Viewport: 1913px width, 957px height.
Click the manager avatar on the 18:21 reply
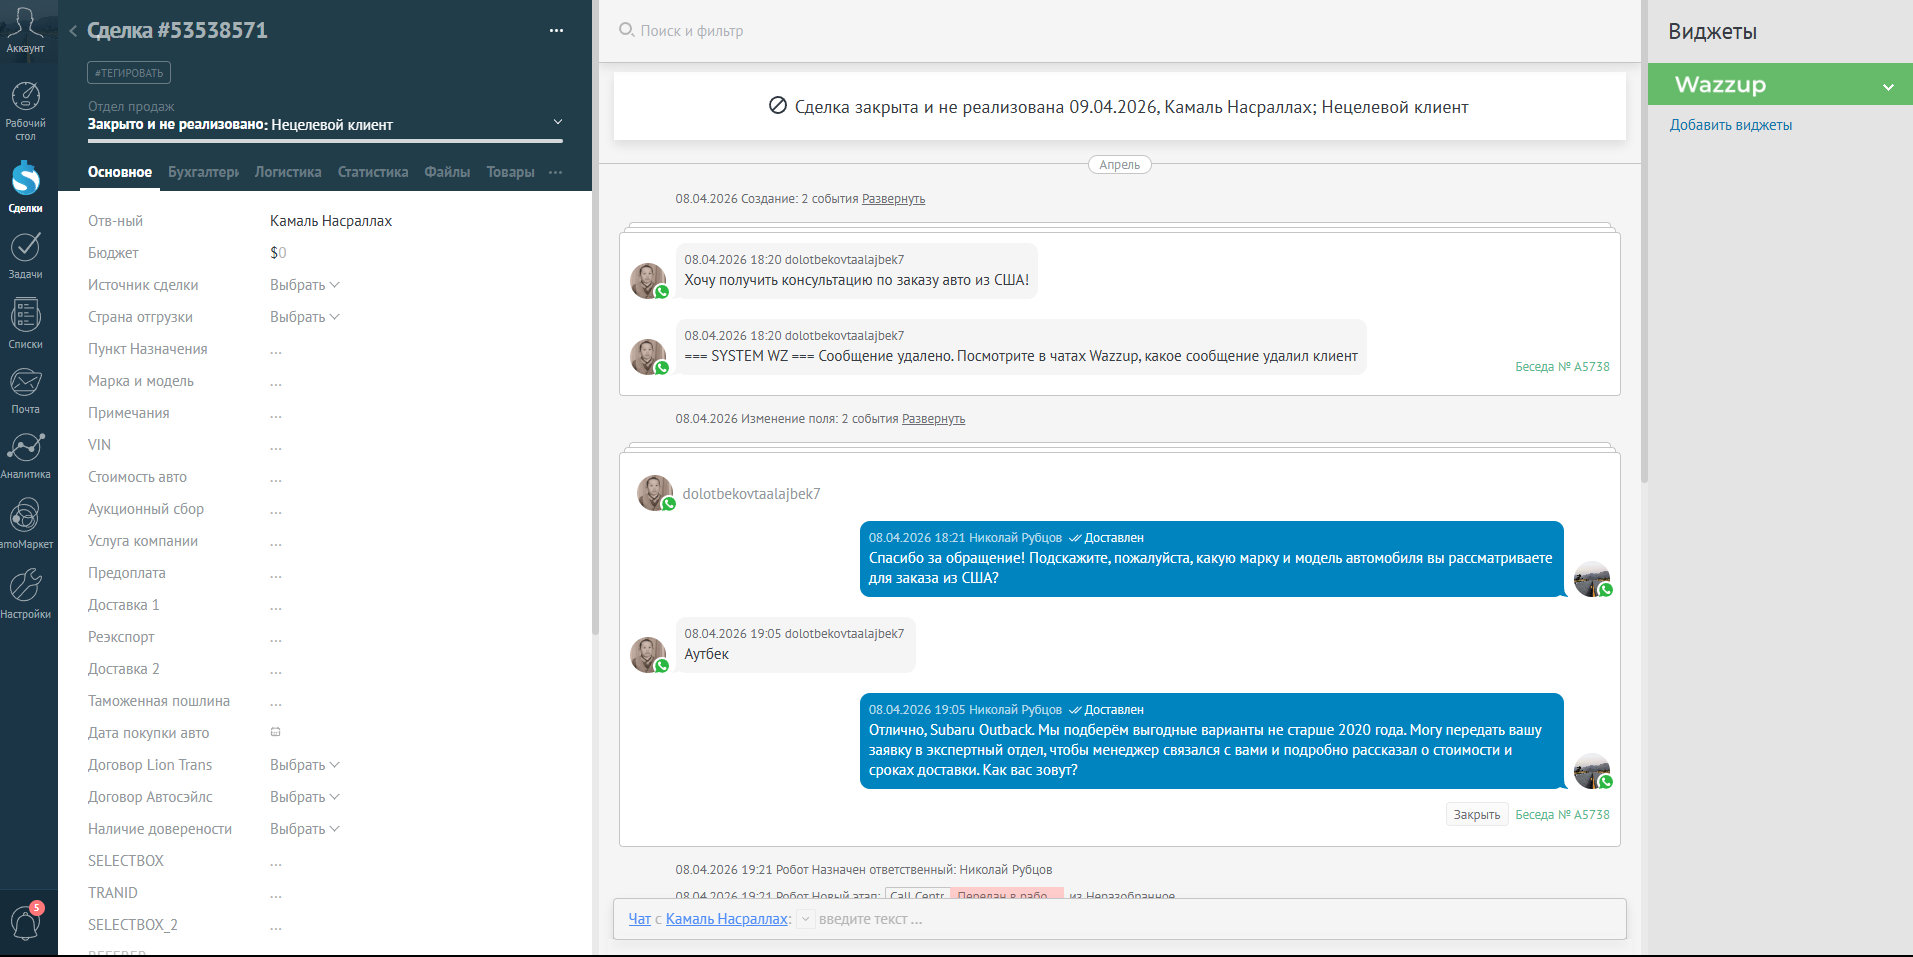(x=1592, y=579)
